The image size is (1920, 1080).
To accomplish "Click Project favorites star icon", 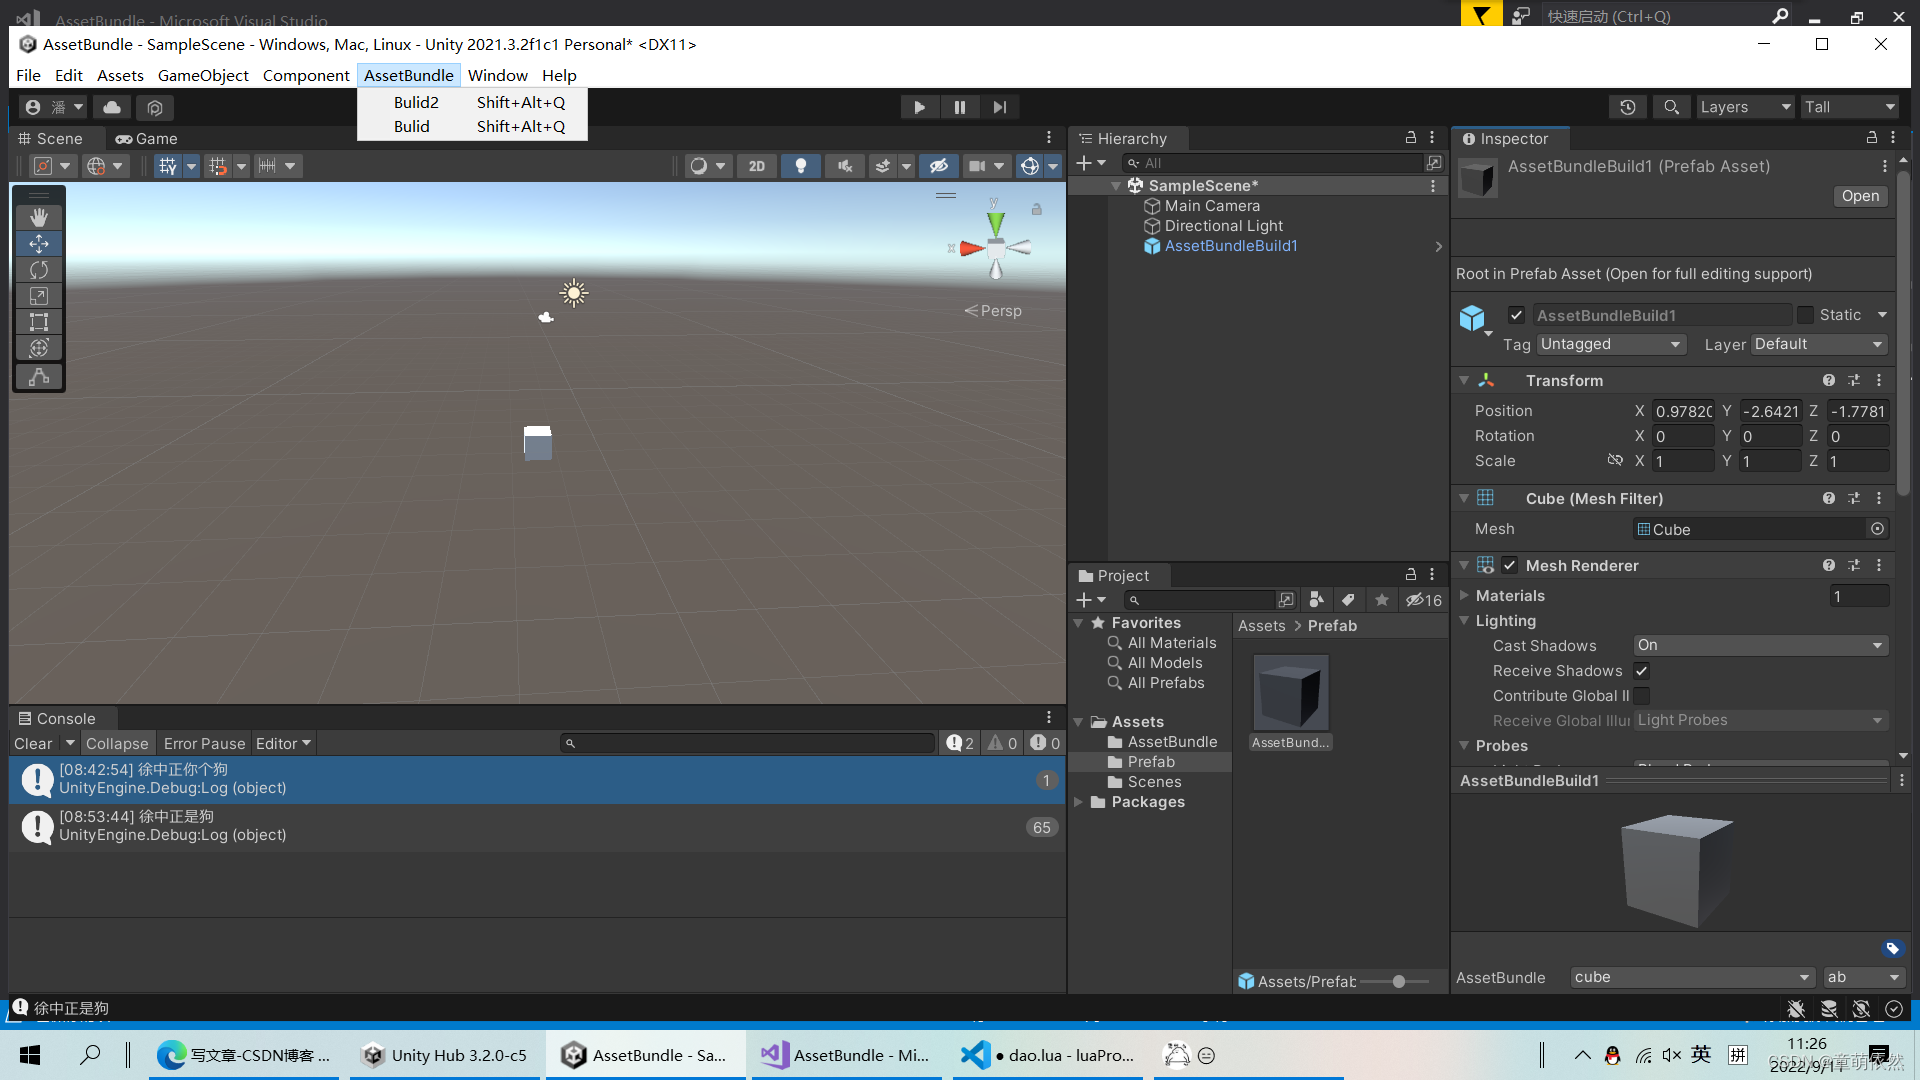I will point(1381,600).
